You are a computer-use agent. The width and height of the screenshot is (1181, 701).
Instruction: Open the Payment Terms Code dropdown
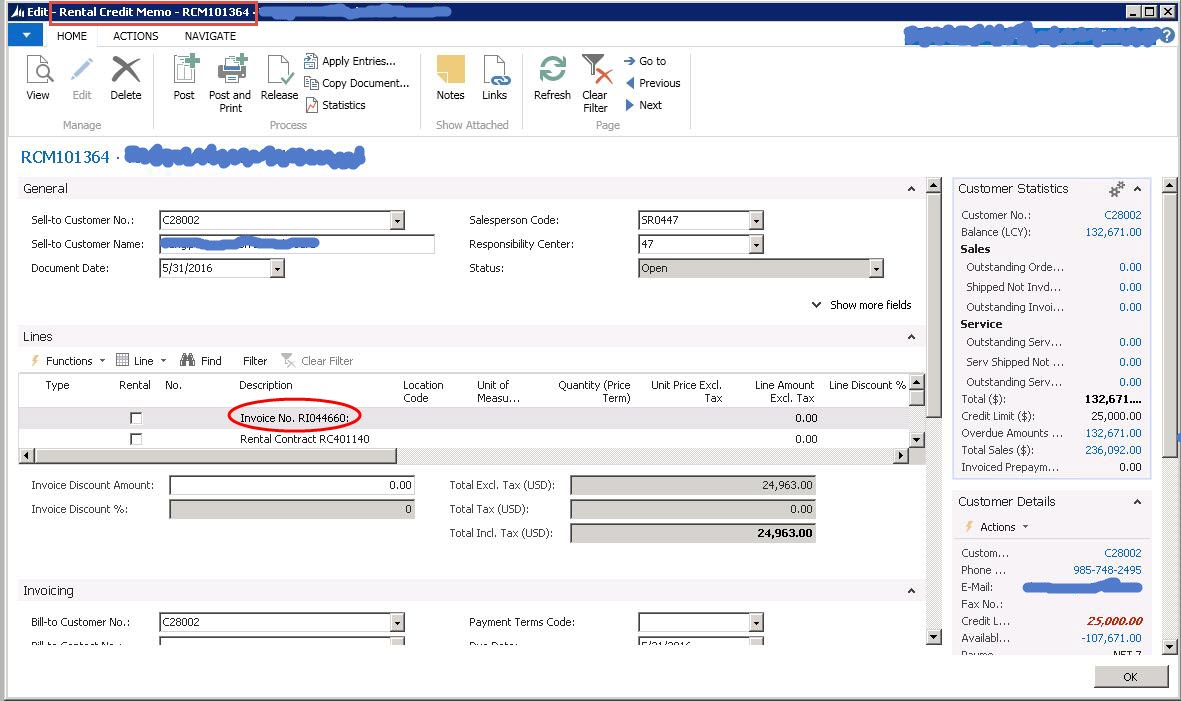(755, 622)
